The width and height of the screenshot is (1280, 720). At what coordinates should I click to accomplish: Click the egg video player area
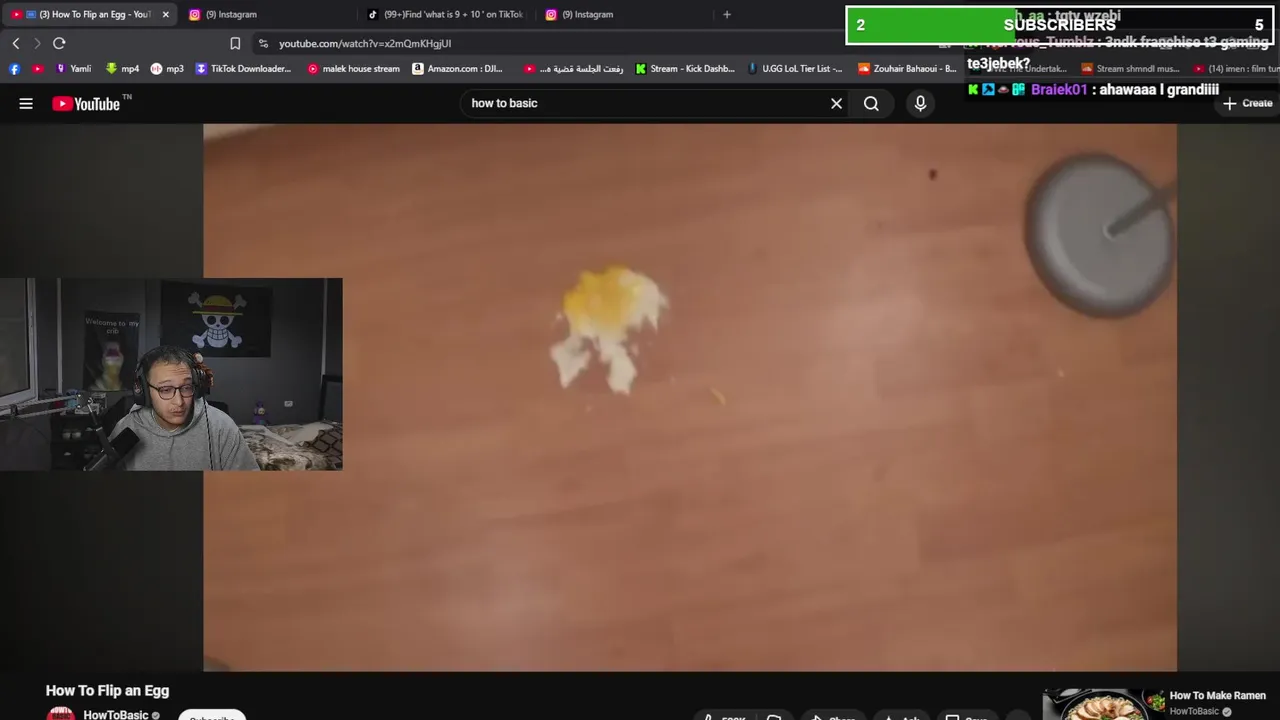(690, 397)
